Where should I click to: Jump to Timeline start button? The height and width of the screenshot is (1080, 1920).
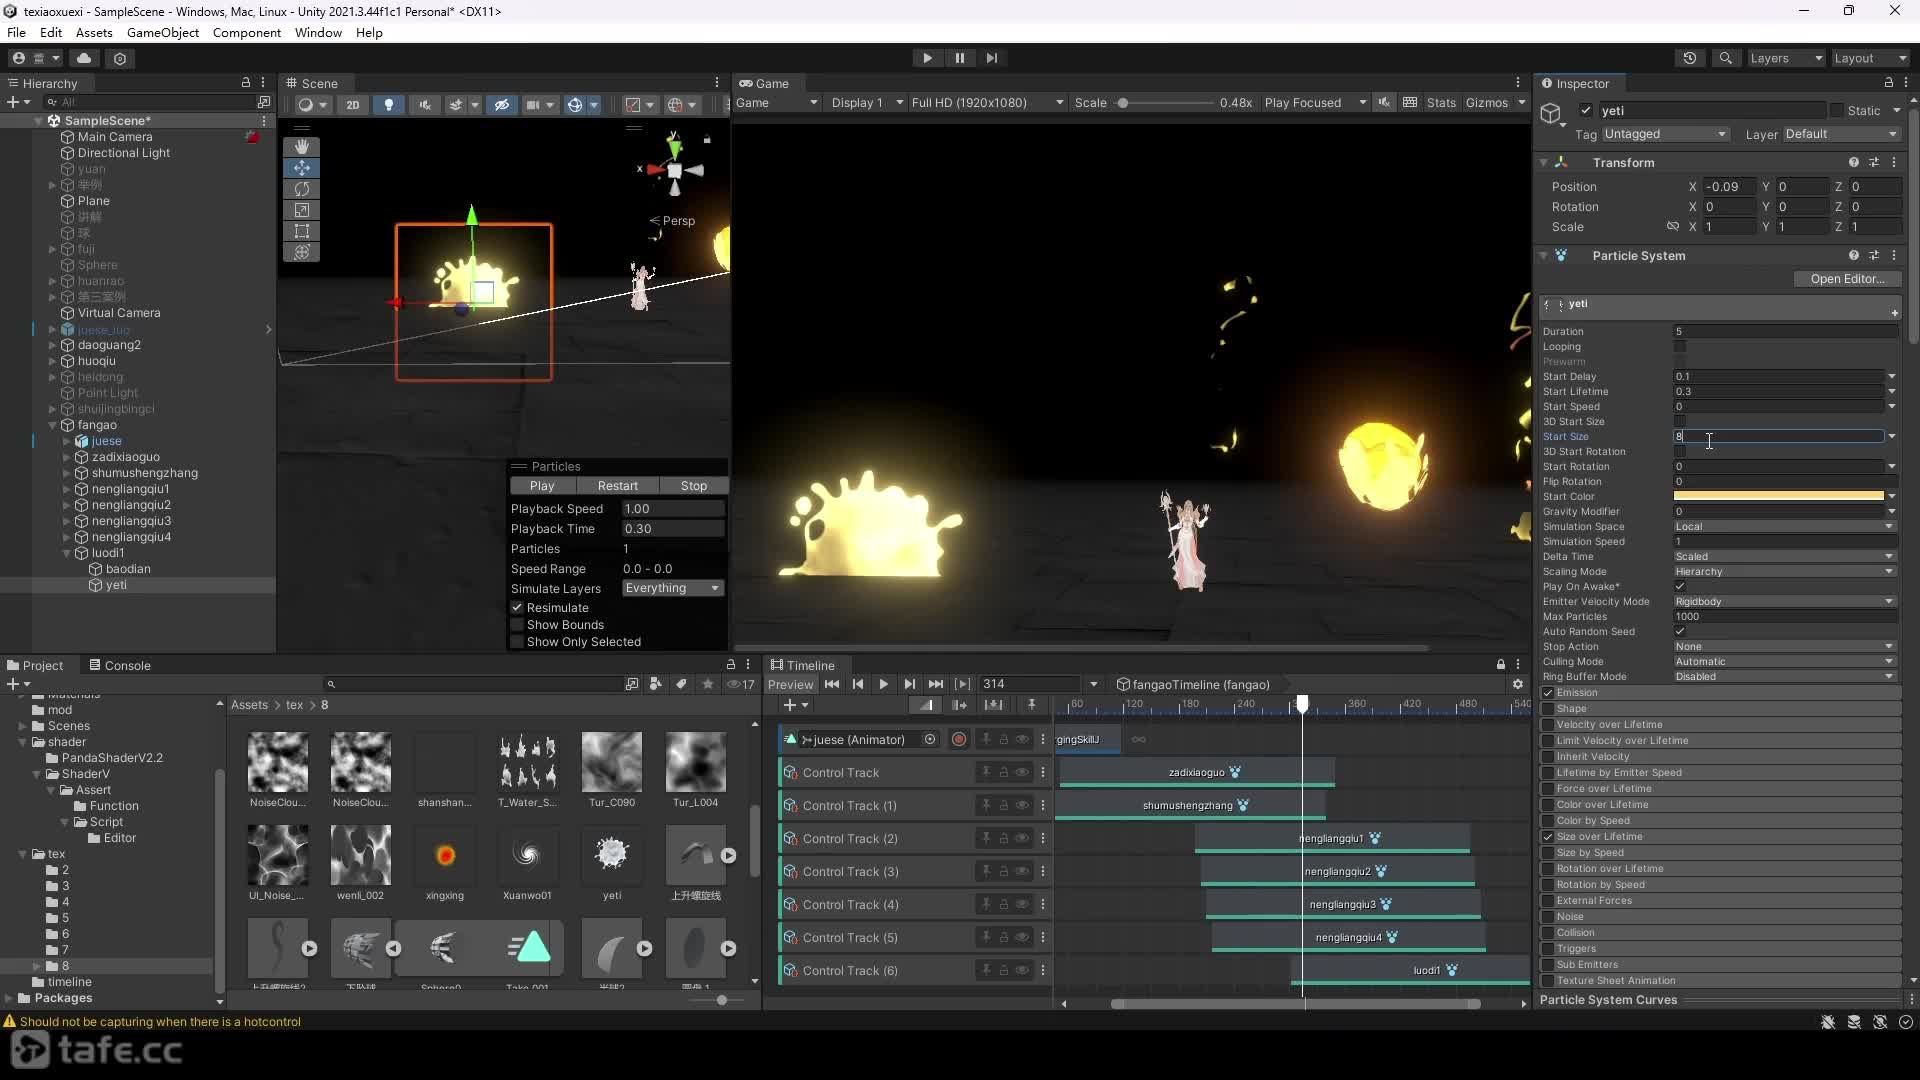(x=832, y=684)
